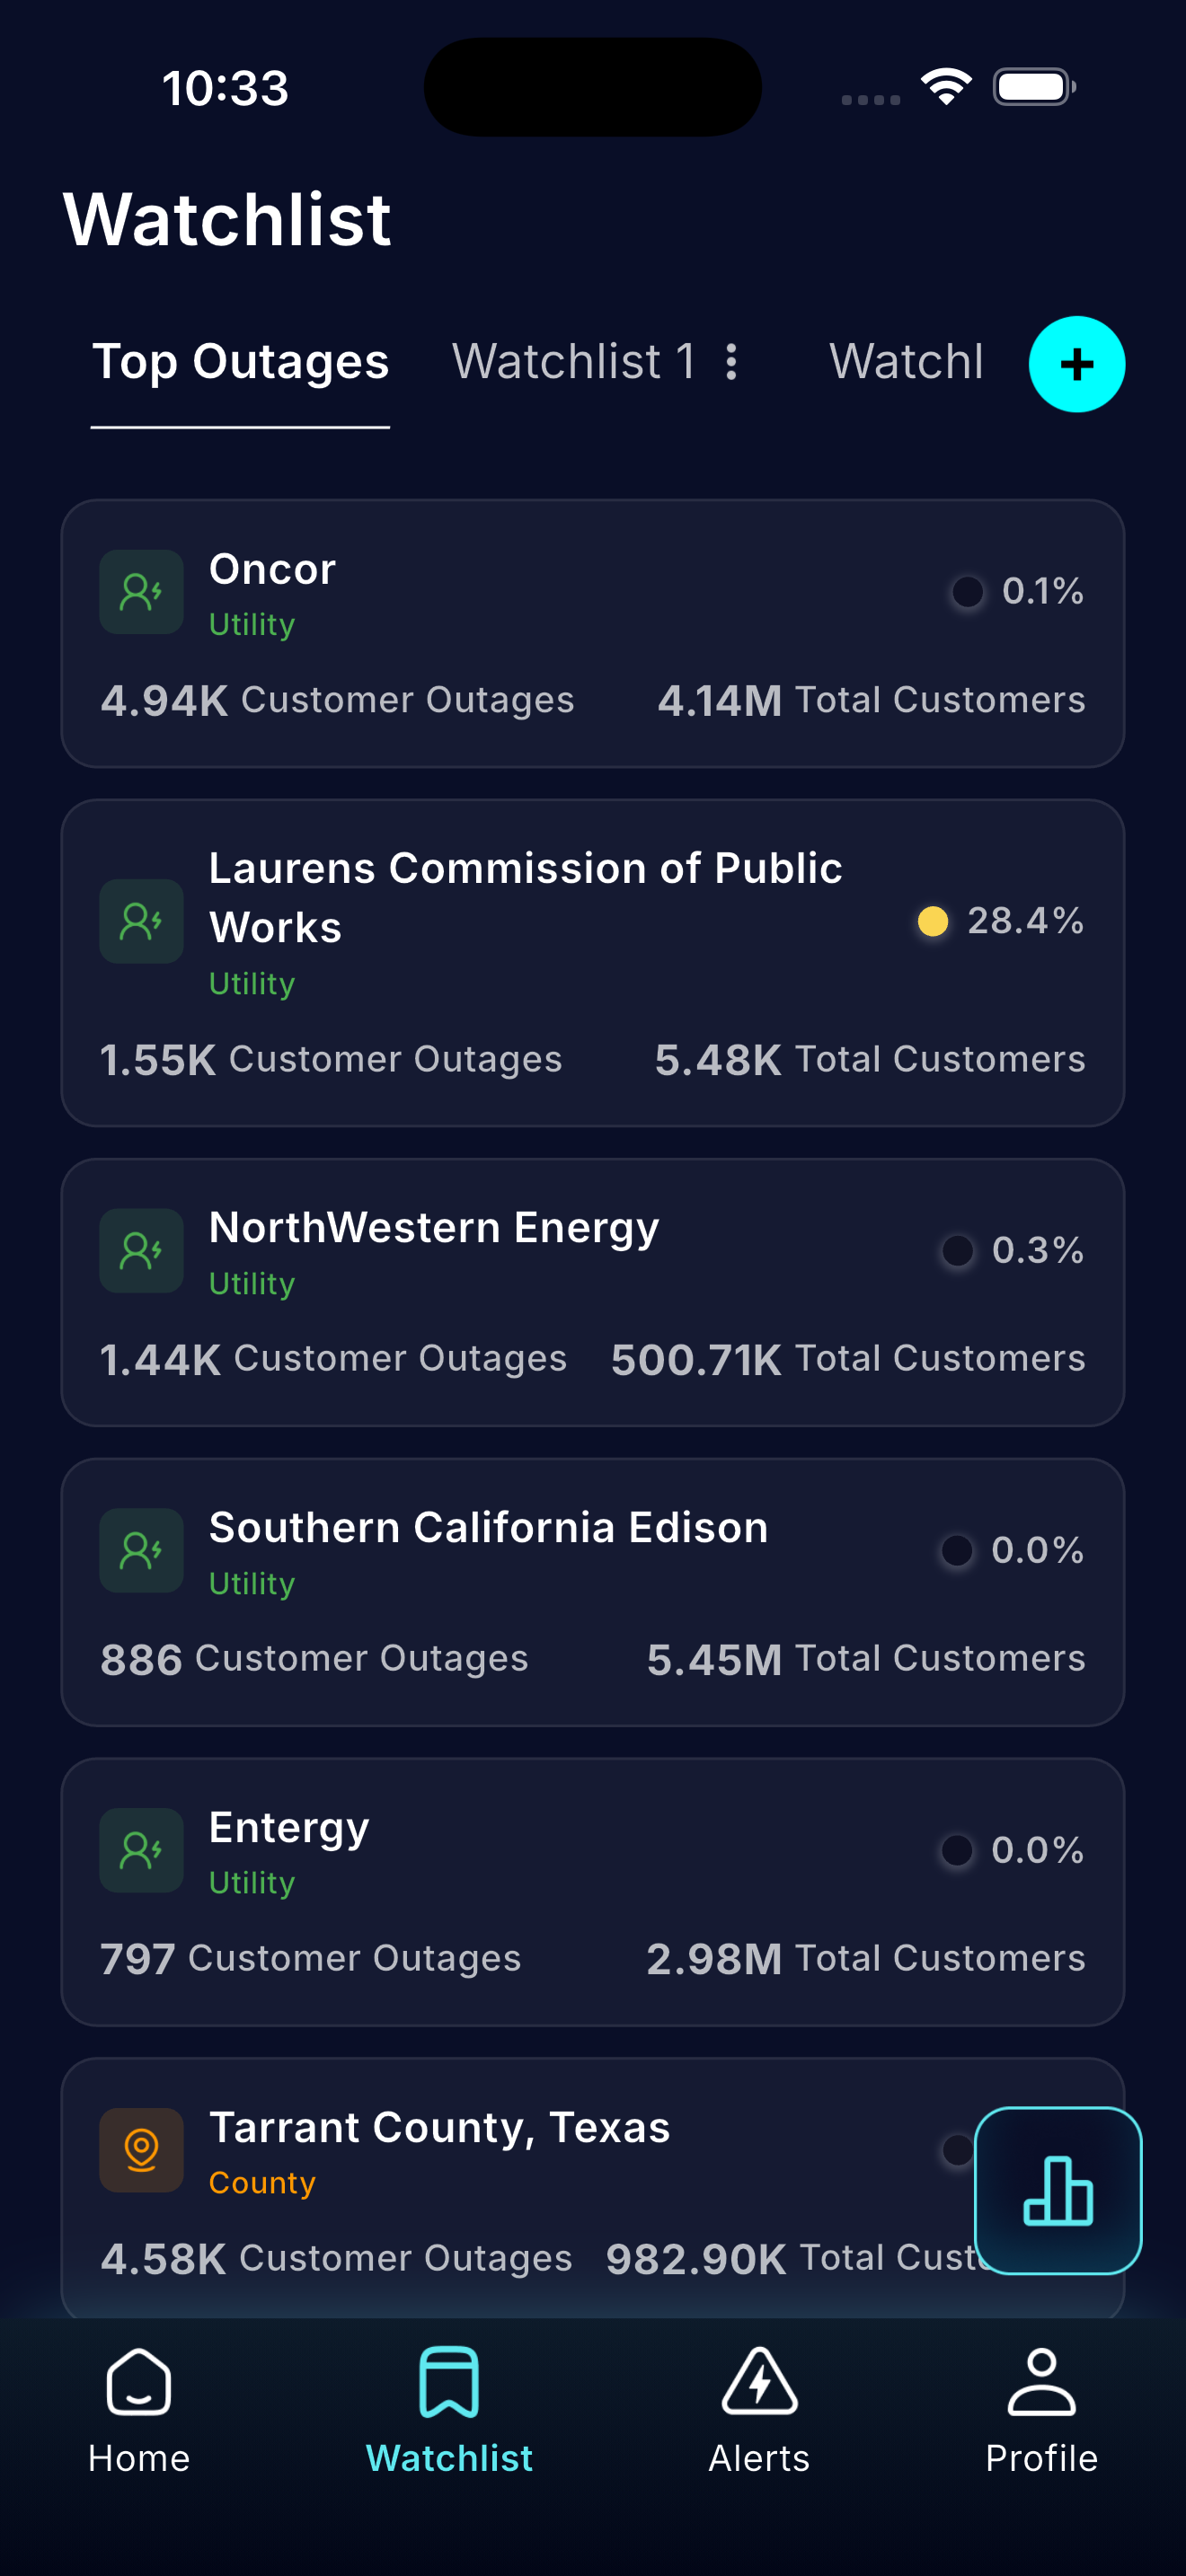Tap the Oncor 0.1% status dot
1186x2576 pixels.
coord(967,592)
